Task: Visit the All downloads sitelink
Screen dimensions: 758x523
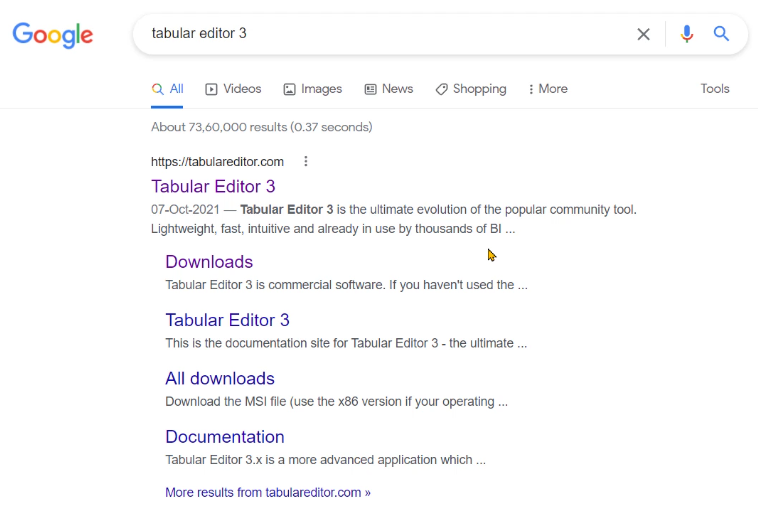Action: coord(220,378)
